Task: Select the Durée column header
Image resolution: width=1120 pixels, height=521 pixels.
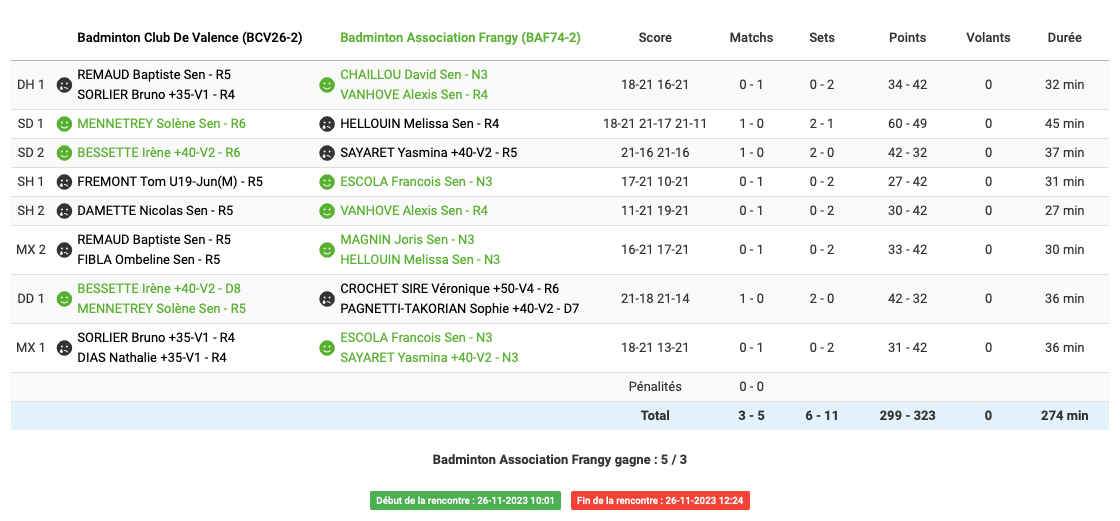Action: click(x=1064, y=38)
